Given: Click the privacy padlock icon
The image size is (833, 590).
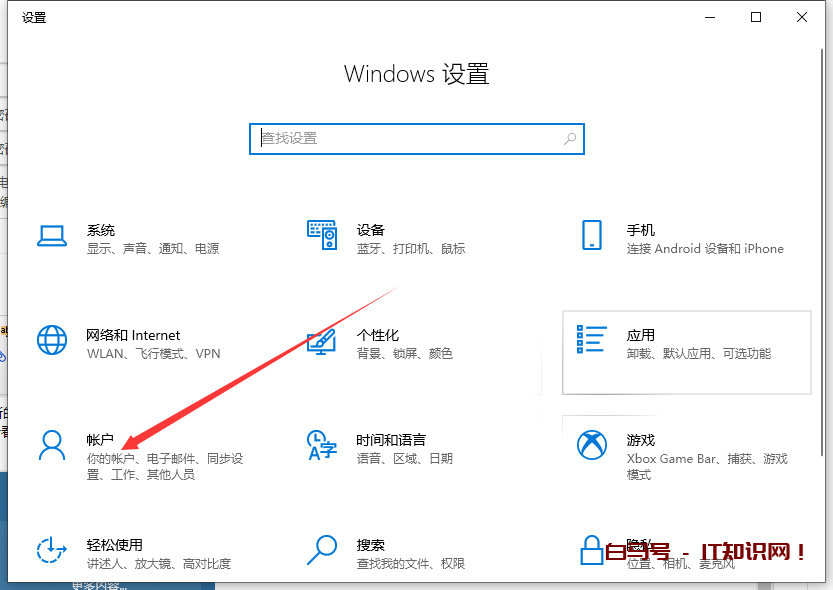Looking at the screenshot, I should coord(591,550).
